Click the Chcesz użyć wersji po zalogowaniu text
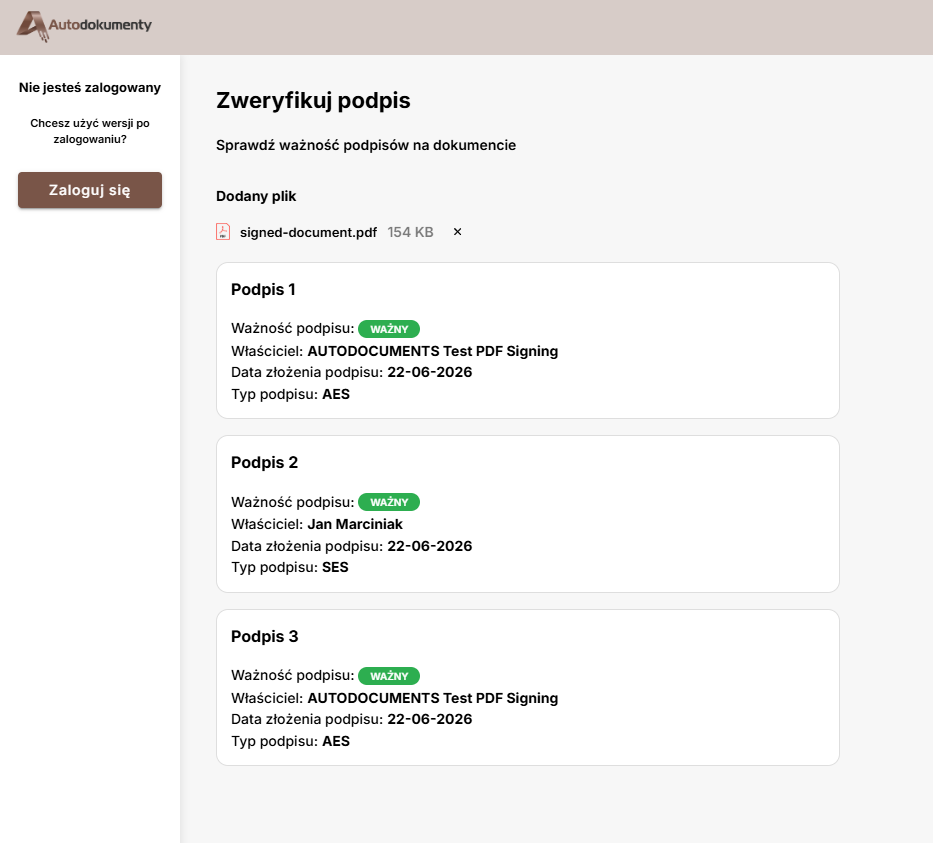The width and height of the screenshot is (933, 843). click(90, 131)
